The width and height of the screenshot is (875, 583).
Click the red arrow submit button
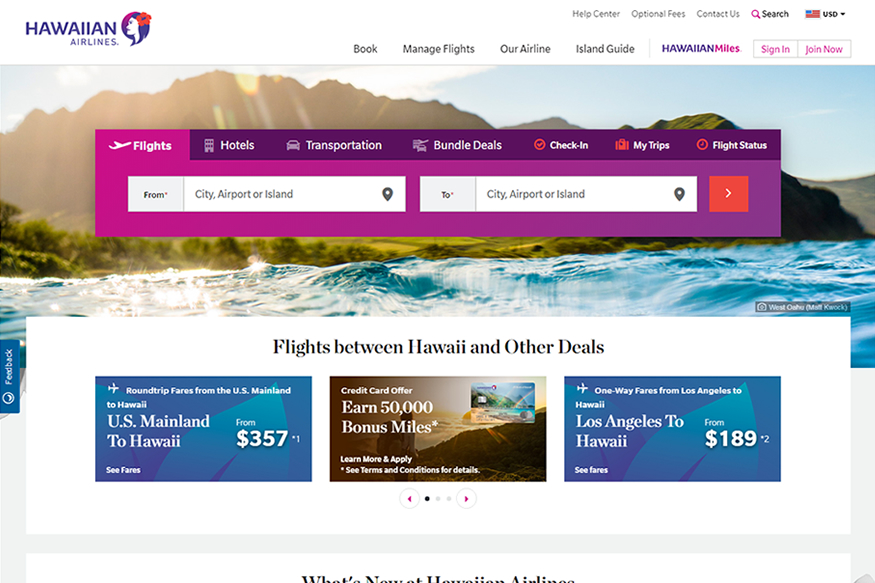pyautogui.click(x=728, y=194)
